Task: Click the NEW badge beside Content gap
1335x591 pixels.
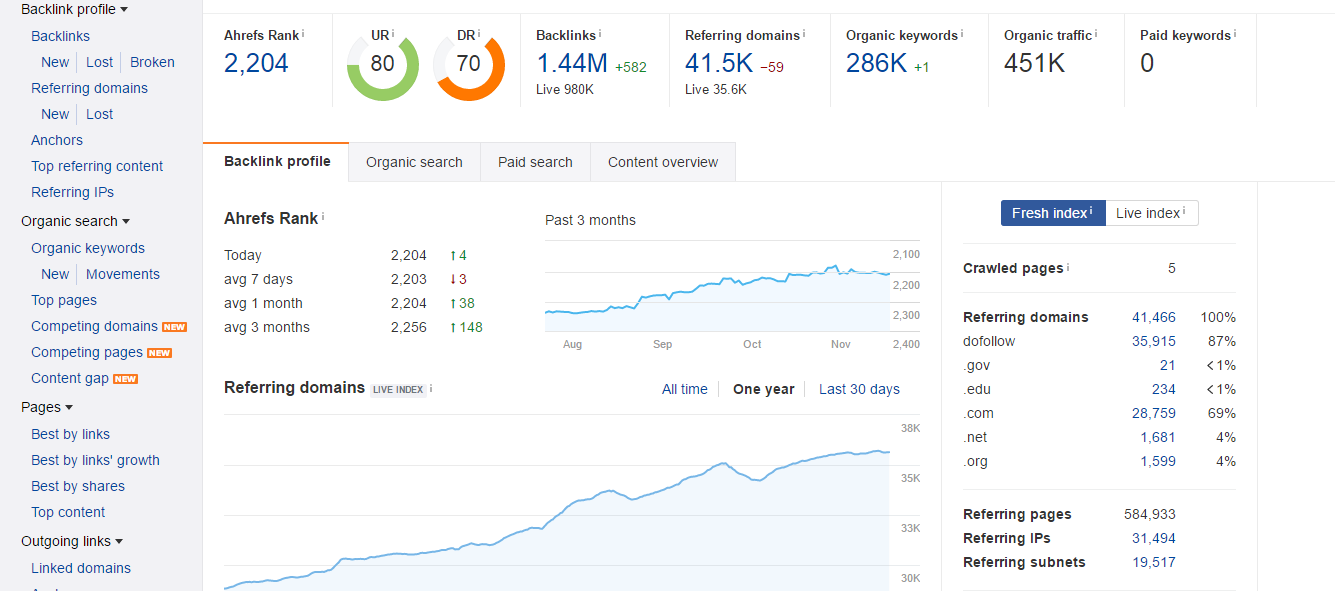Action: 126,379
